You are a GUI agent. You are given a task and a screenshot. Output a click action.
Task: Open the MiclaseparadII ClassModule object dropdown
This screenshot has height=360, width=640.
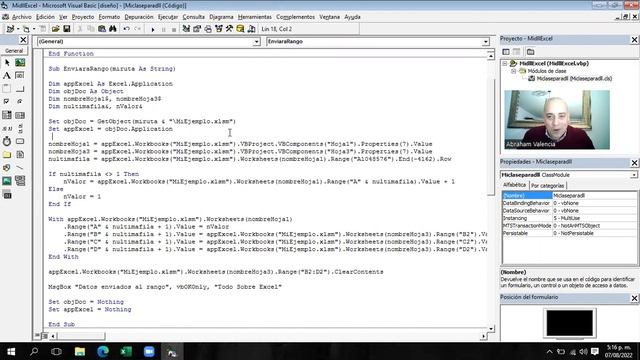click(x=633, y=175)
